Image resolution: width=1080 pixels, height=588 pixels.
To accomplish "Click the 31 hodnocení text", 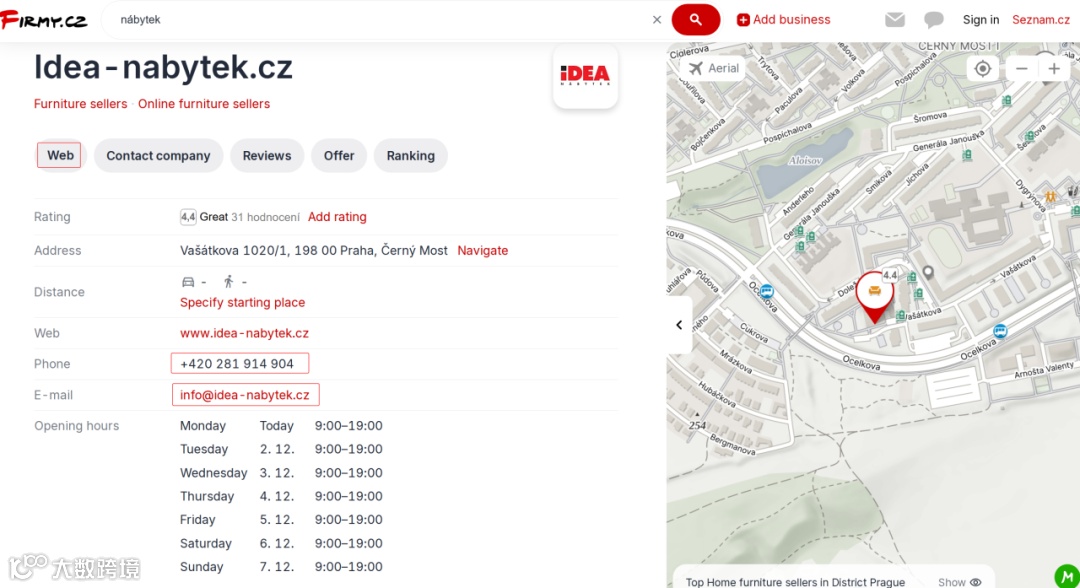I will (265, 218).
